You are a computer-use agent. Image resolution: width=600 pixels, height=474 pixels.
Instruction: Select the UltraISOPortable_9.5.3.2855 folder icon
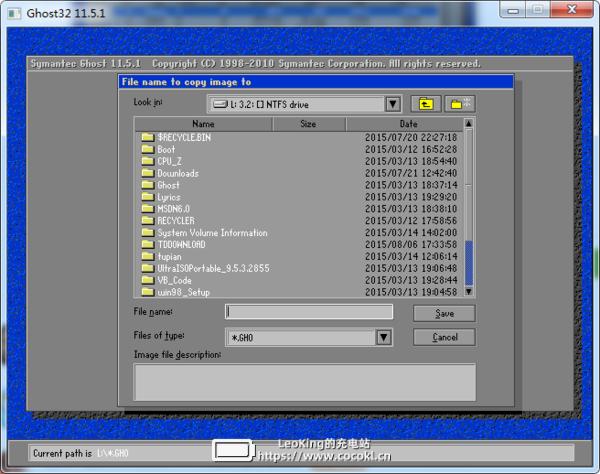click(148, 268)
